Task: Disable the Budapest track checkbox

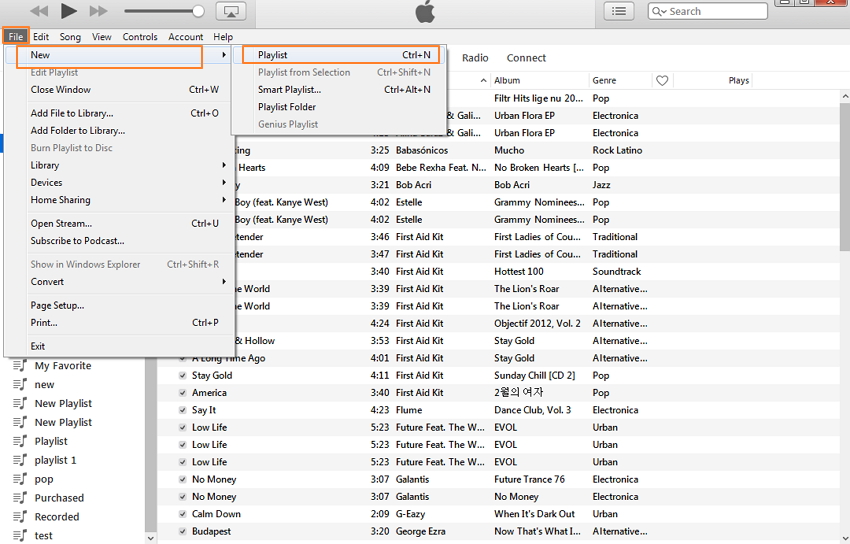Action: (x=182, y=531)
